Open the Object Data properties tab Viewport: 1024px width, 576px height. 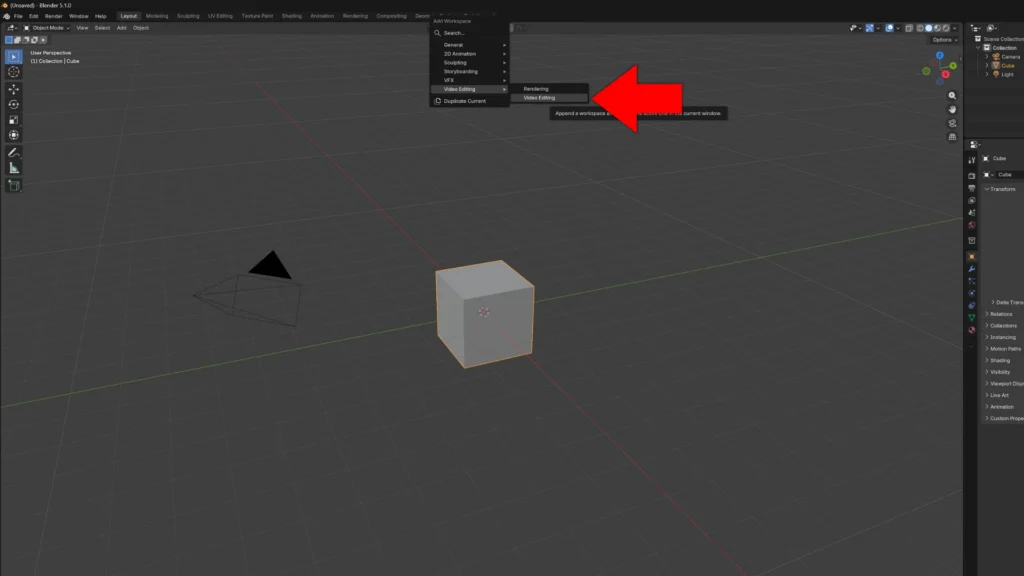tap(972, 318)
